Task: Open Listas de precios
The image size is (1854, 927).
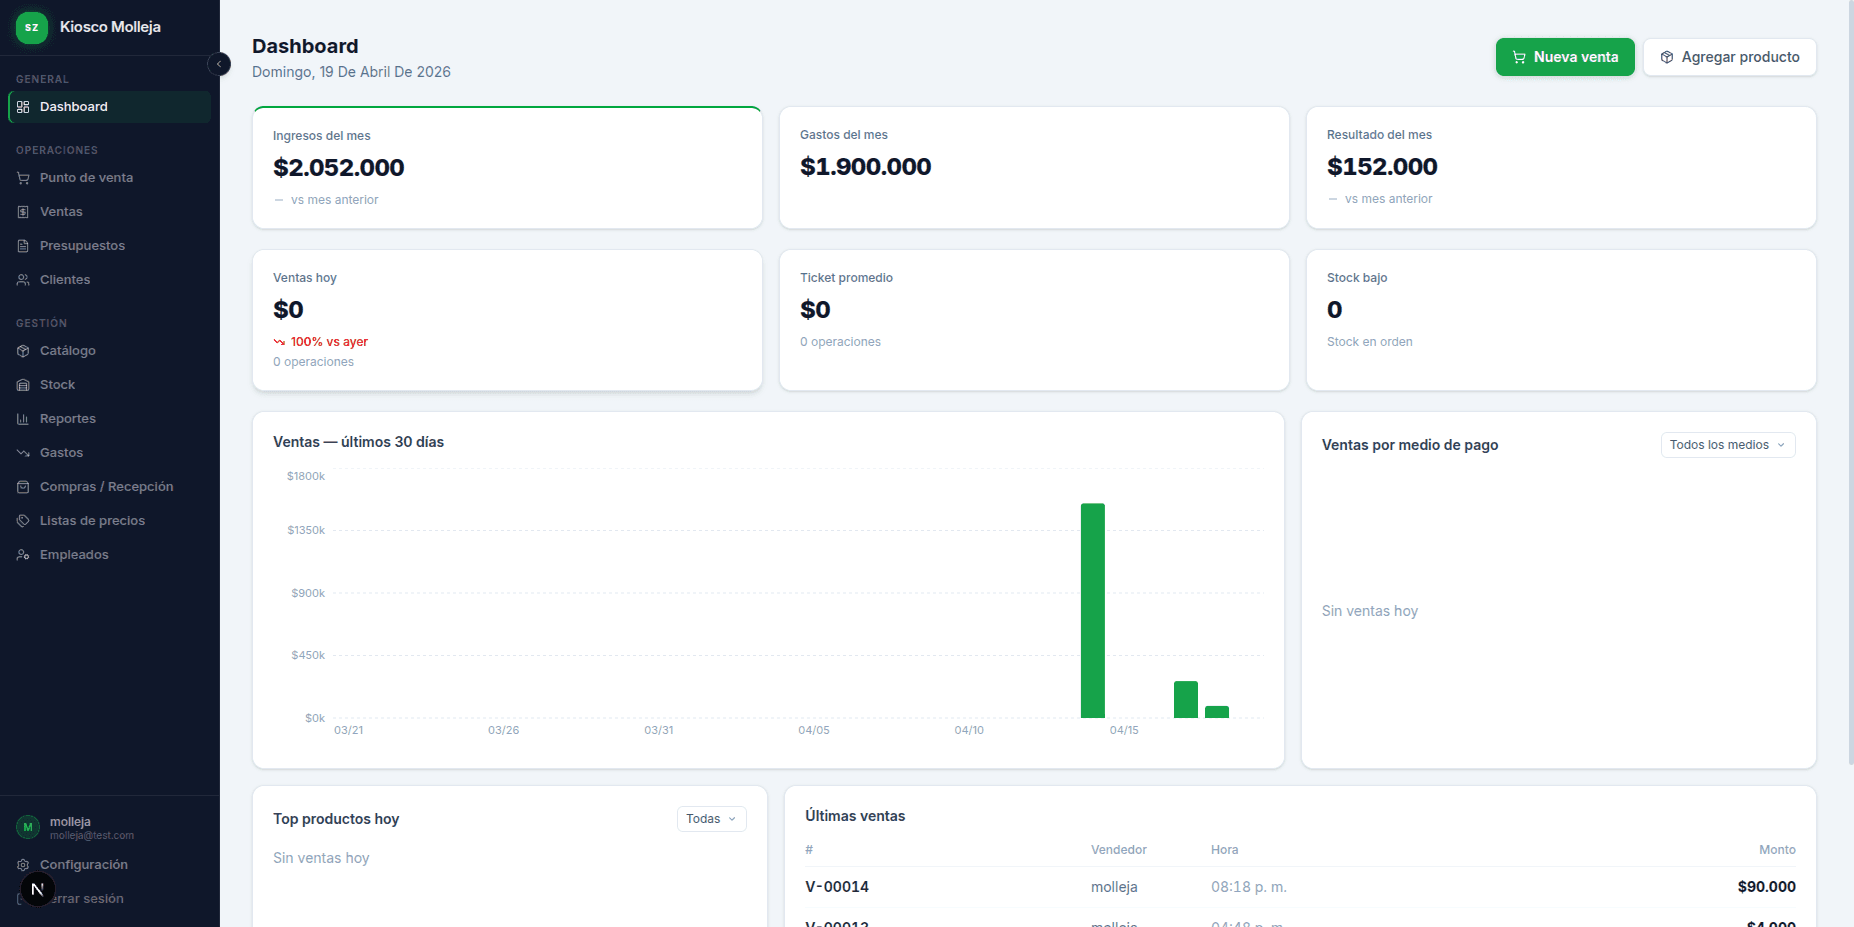Action: (x=110, y=521)
